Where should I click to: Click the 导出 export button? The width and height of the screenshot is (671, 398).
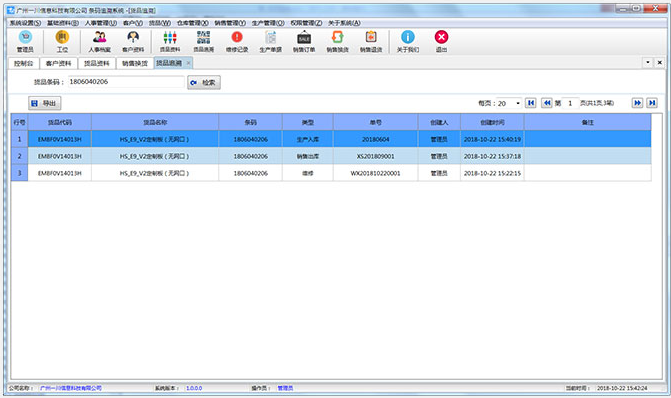[45, 103]
